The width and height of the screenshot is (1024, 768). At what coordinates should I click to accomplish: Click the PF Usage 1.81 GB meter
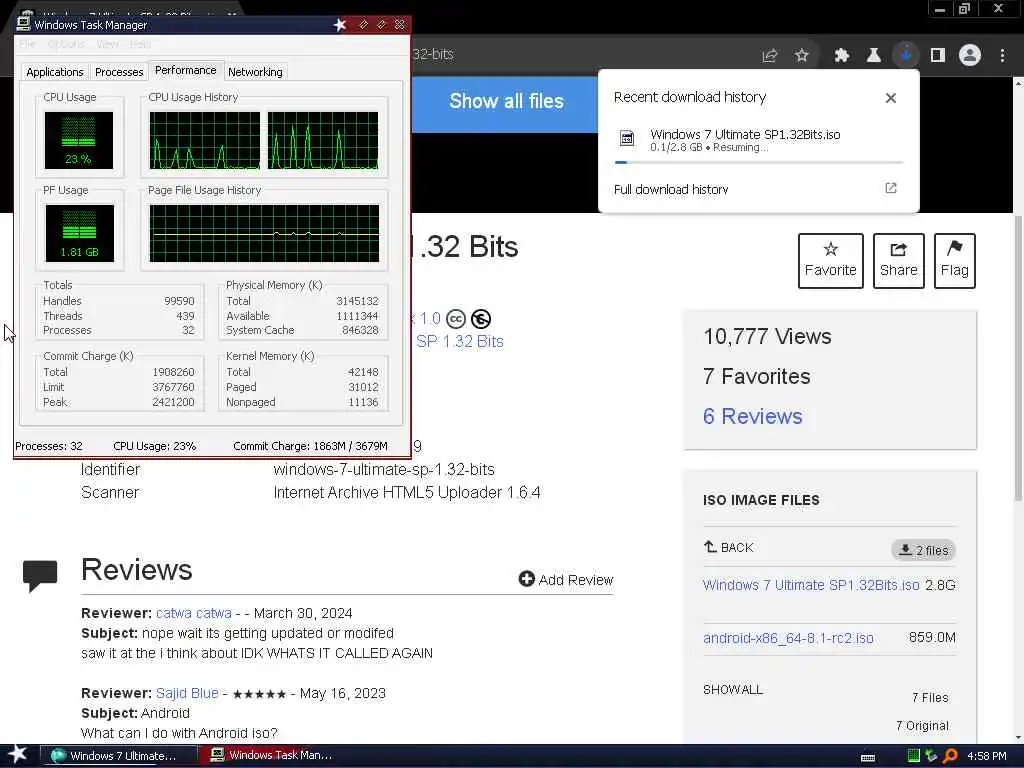coord(80,233)
